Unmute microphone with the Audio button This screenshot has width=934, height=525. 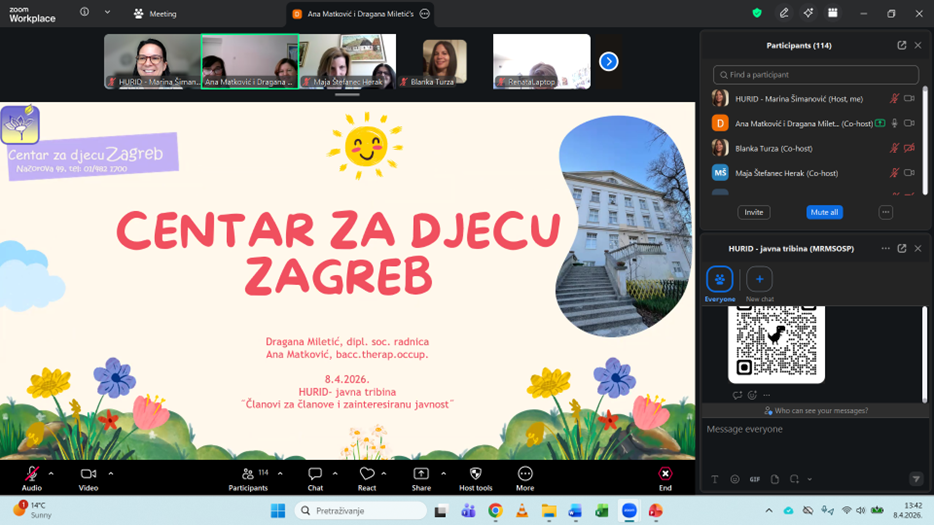32,474
